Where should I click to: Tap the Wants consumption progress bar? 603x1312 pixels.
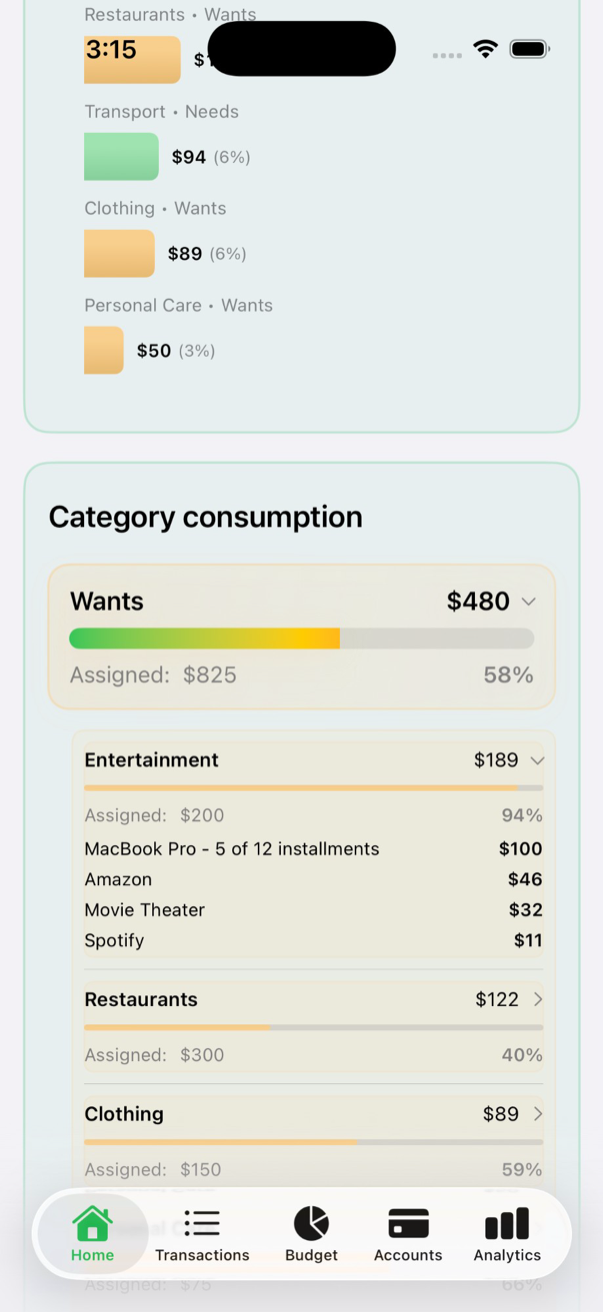tap(301, 638)
